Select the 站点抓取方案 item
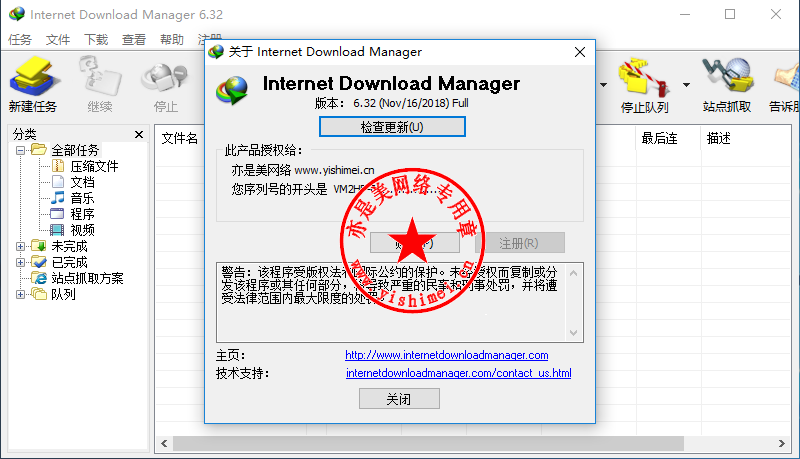This screenshot has width=800, height=459. point(87,278)
